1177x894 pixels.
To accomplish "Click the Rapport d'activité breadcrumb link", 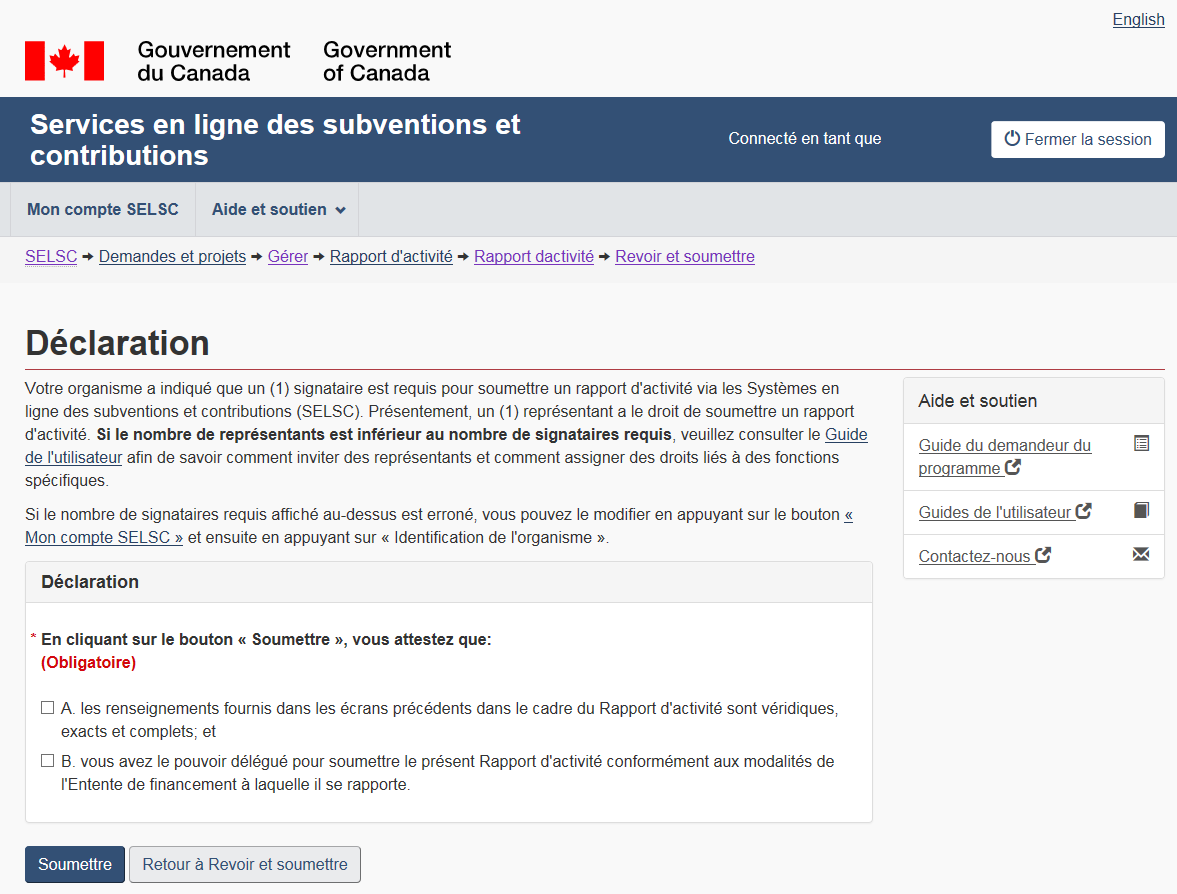I will click(x=391, y=257).
